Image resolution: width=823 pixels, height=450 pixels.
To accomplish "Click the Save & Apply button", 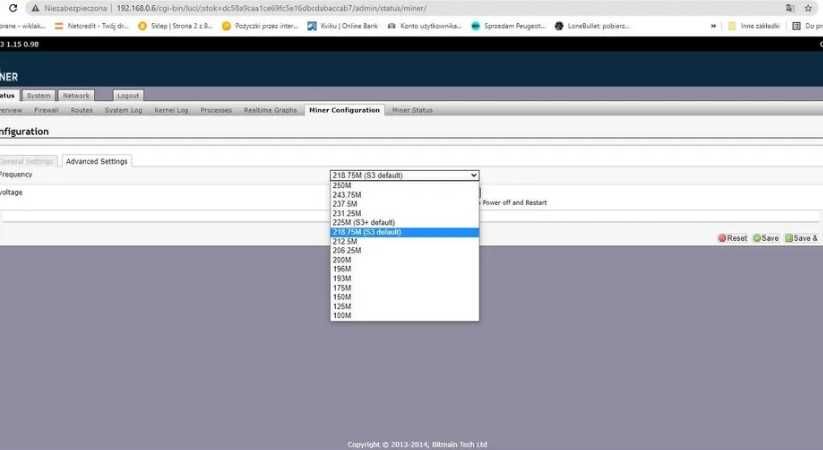I will pos(802,238).
